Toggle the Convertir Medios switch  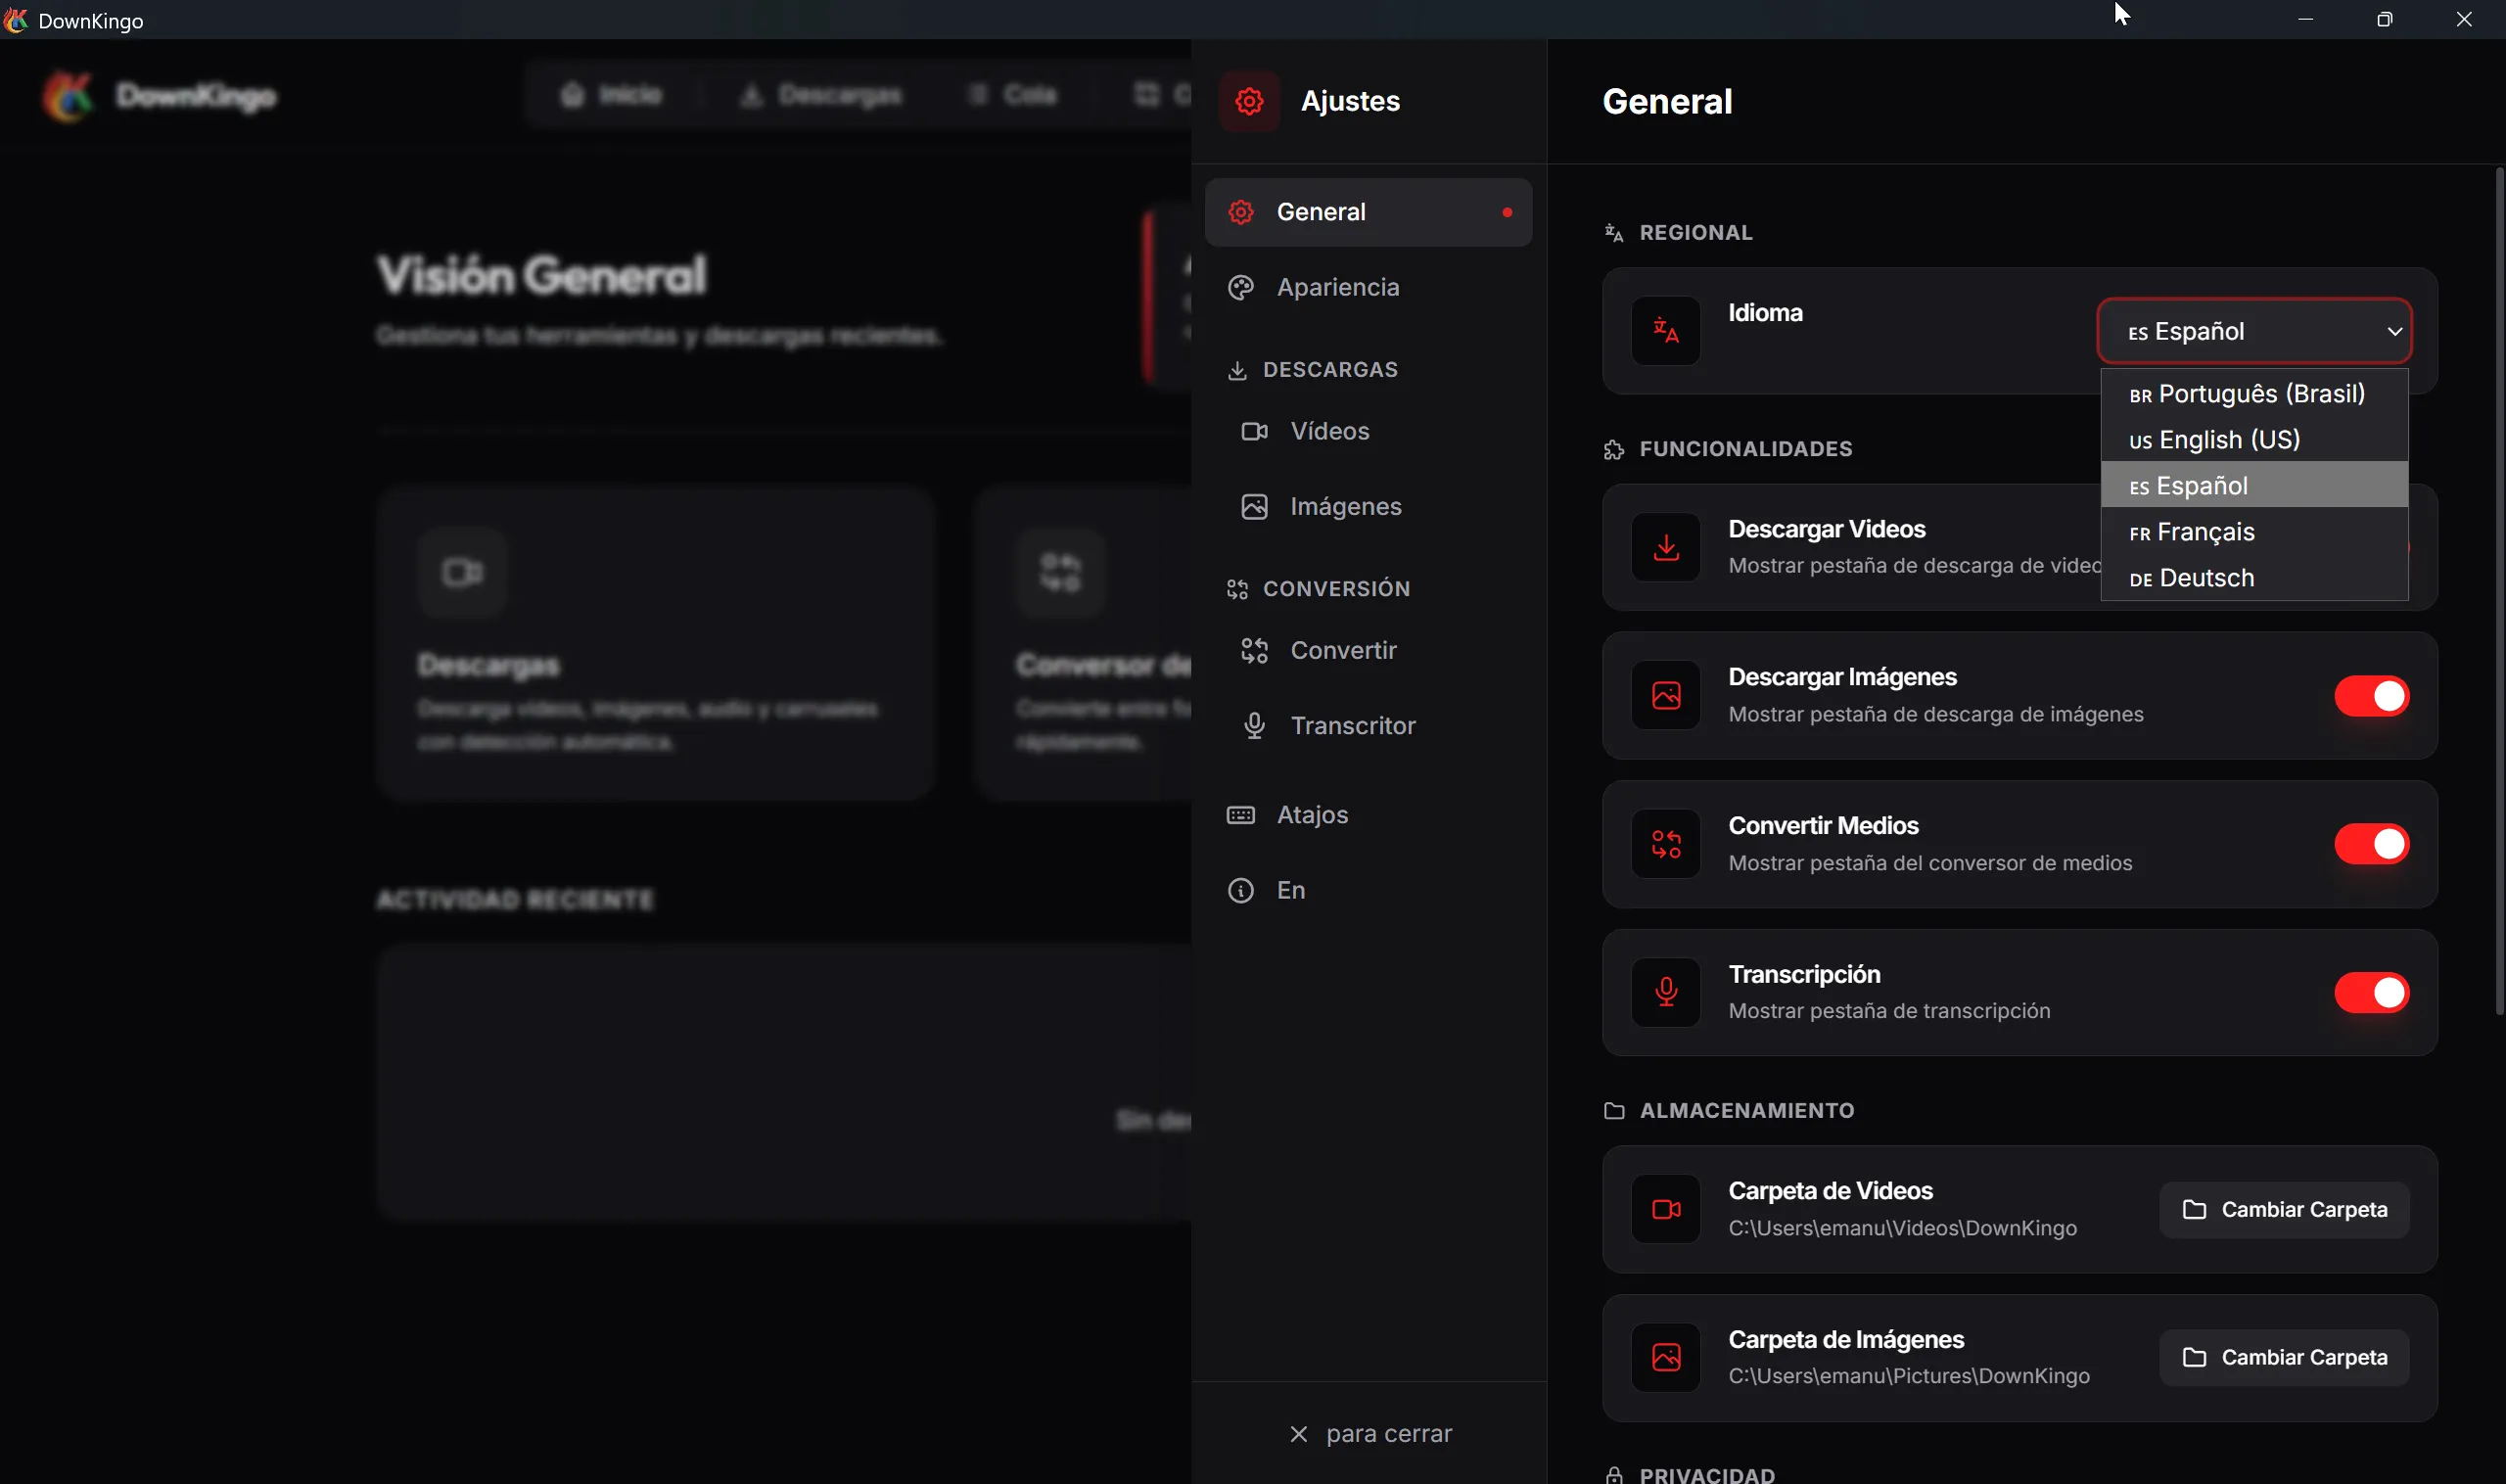pyautogui.click(x=2371, y=844)
